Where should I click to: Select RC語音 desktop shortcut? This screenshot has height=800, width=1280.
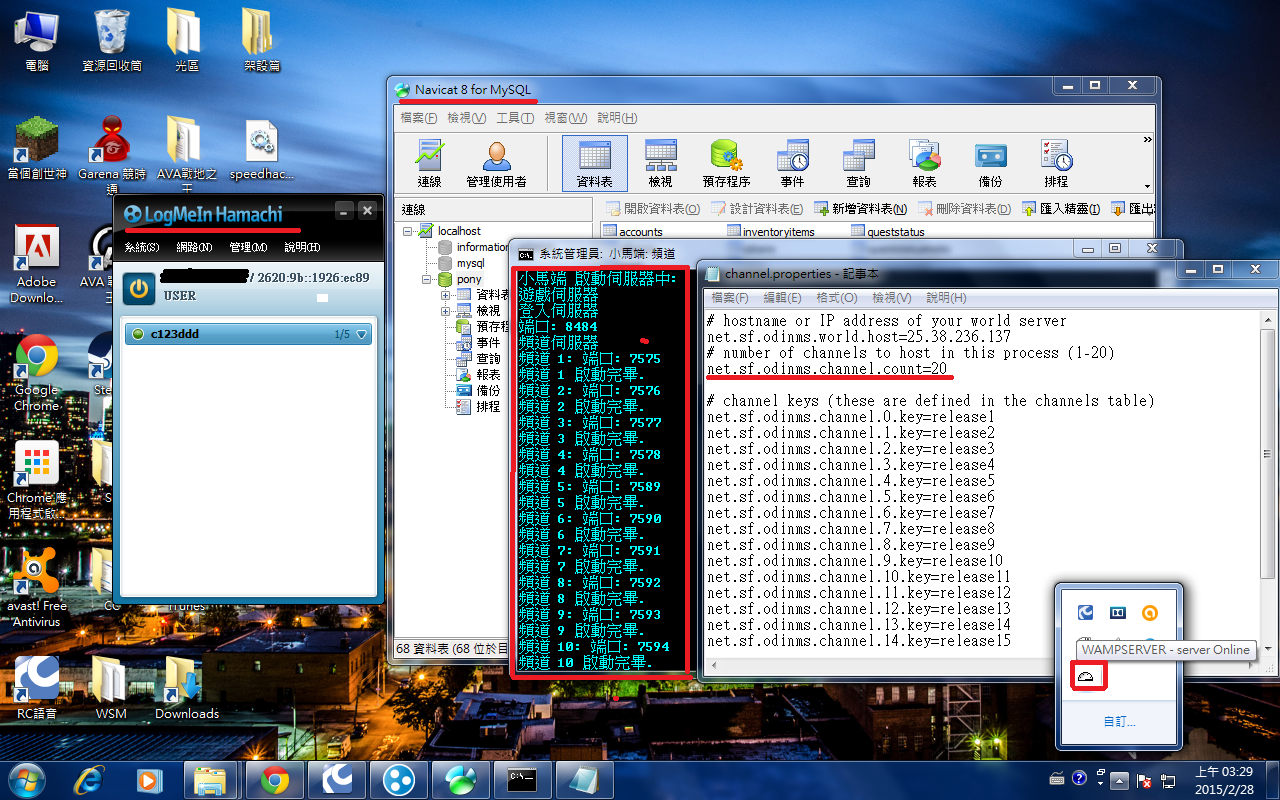(37, 687)
